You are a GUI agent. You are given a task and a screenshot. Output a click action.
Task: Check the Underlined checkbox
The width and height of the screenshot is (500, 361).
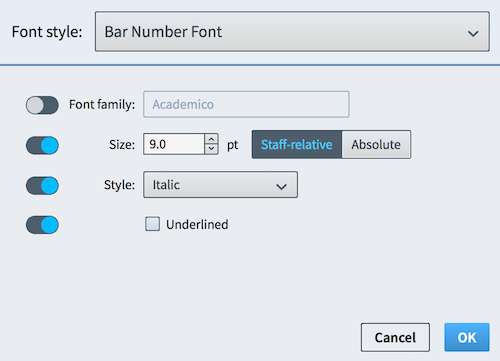click(x=152, y=224)
